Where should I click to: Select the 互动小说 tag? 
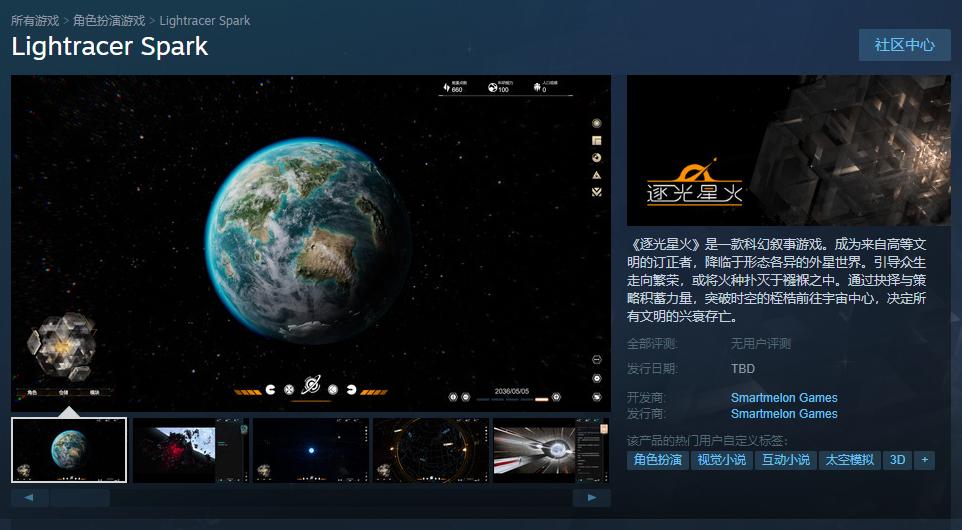(785, 460)
